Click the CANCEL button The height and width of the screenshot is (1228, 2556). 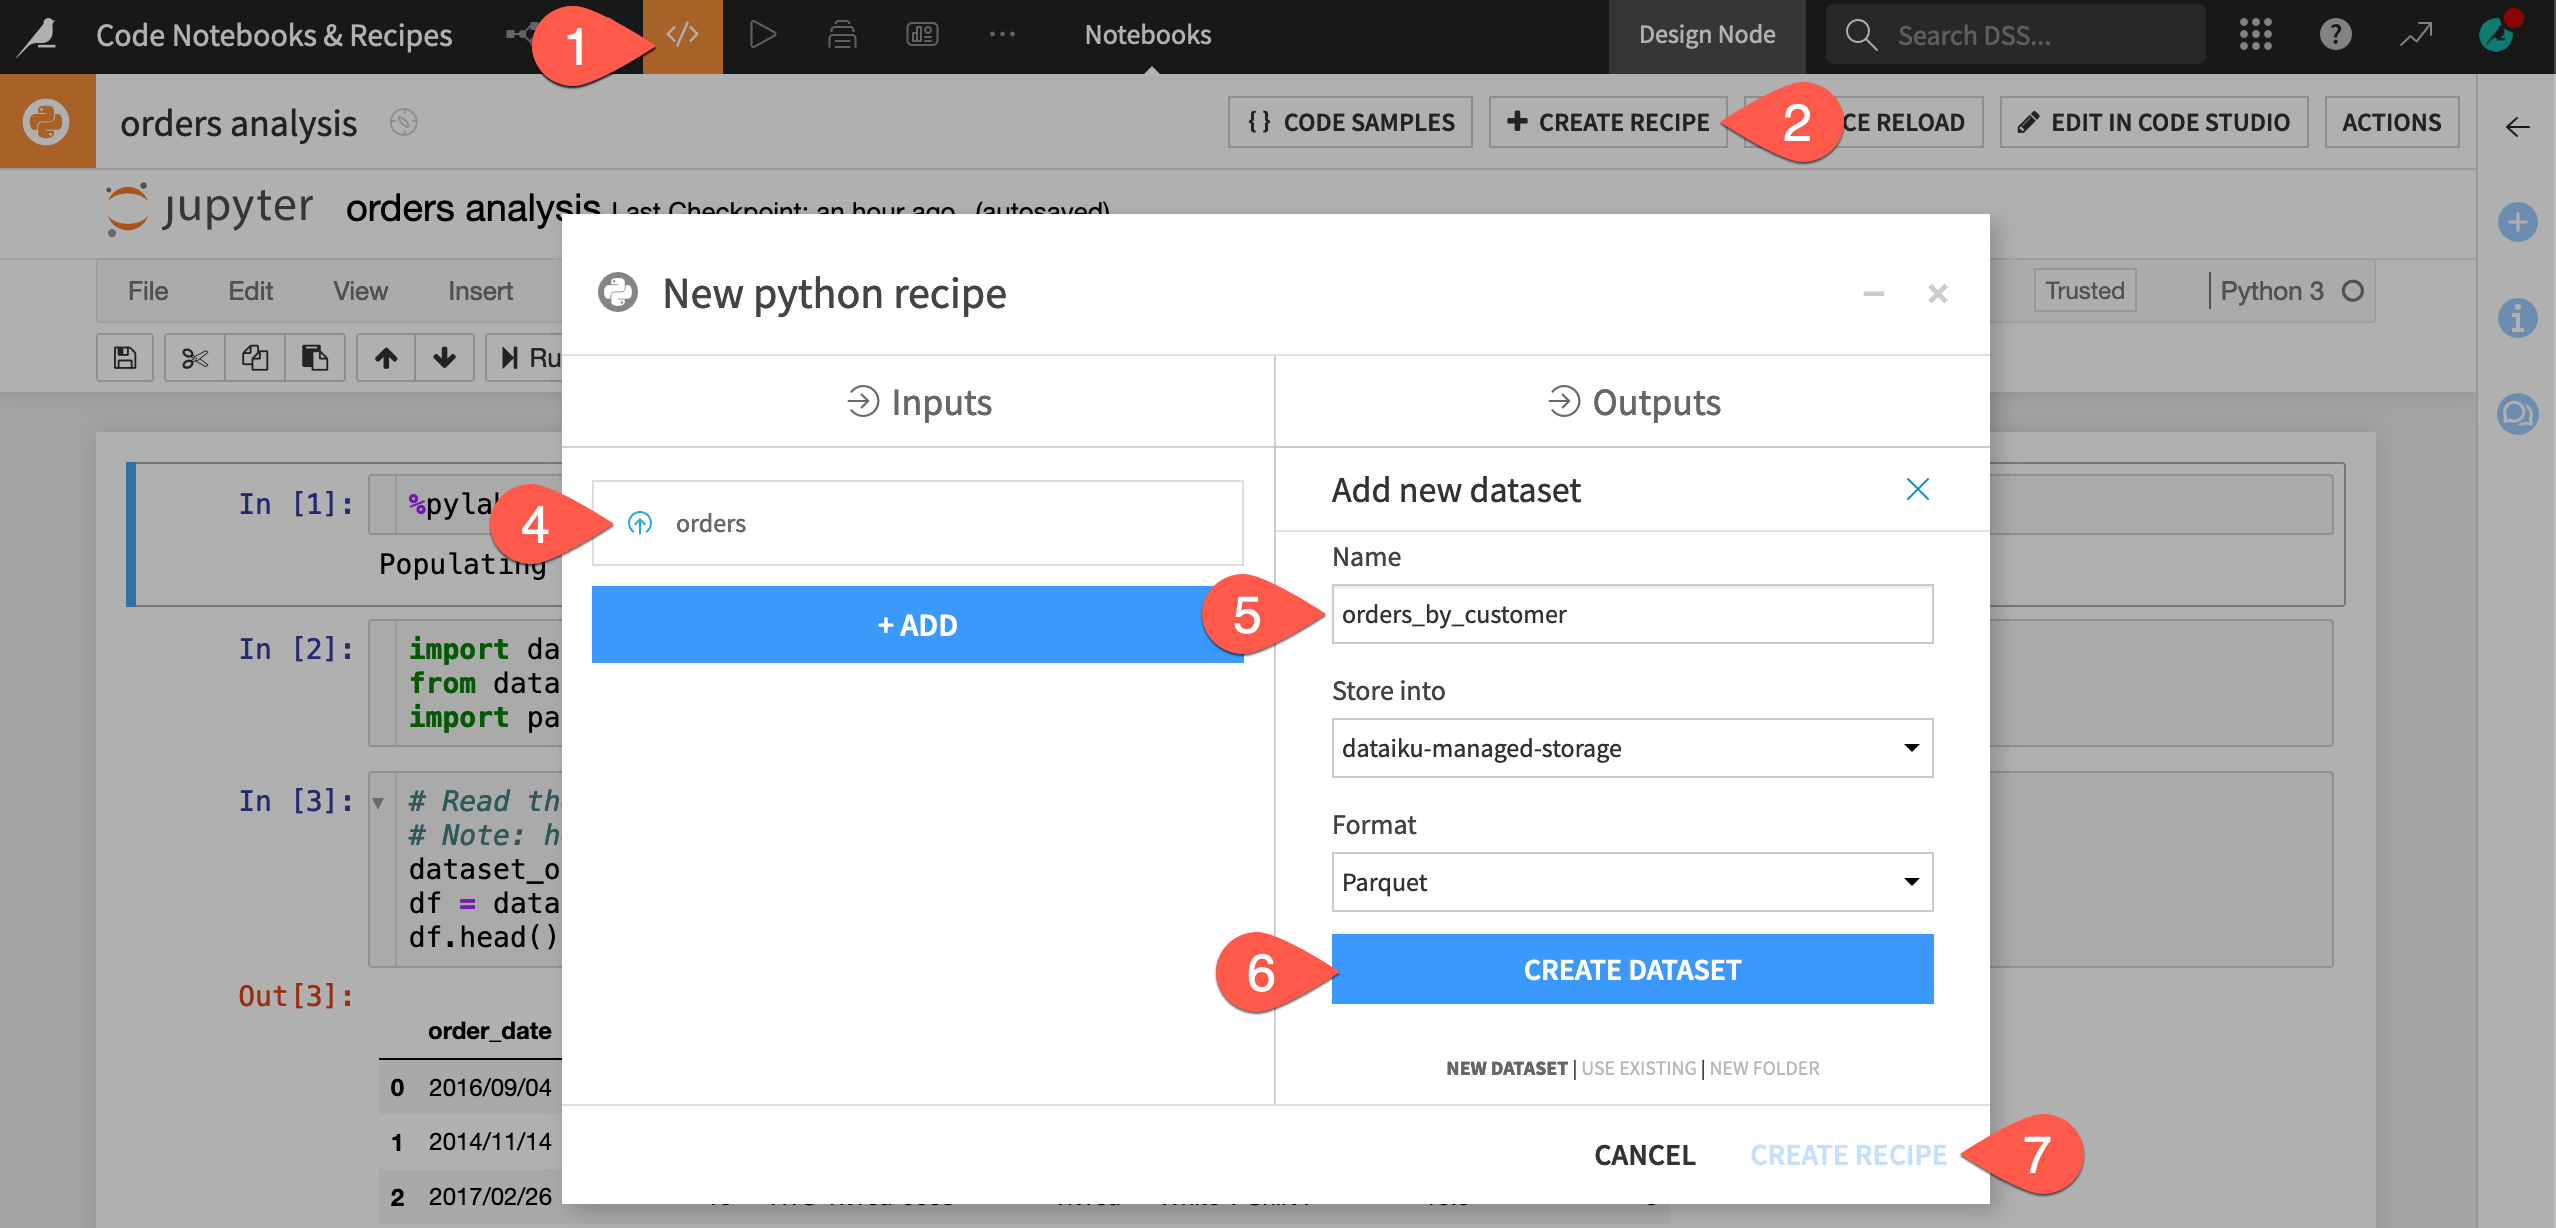pyautogui.click(x=1644, y=1155)
